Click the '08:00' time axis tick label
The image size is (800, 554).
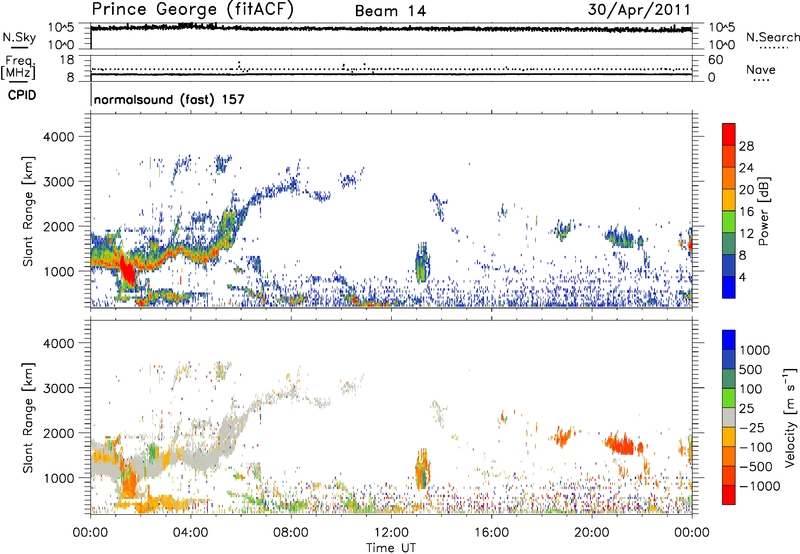[291, 533]
